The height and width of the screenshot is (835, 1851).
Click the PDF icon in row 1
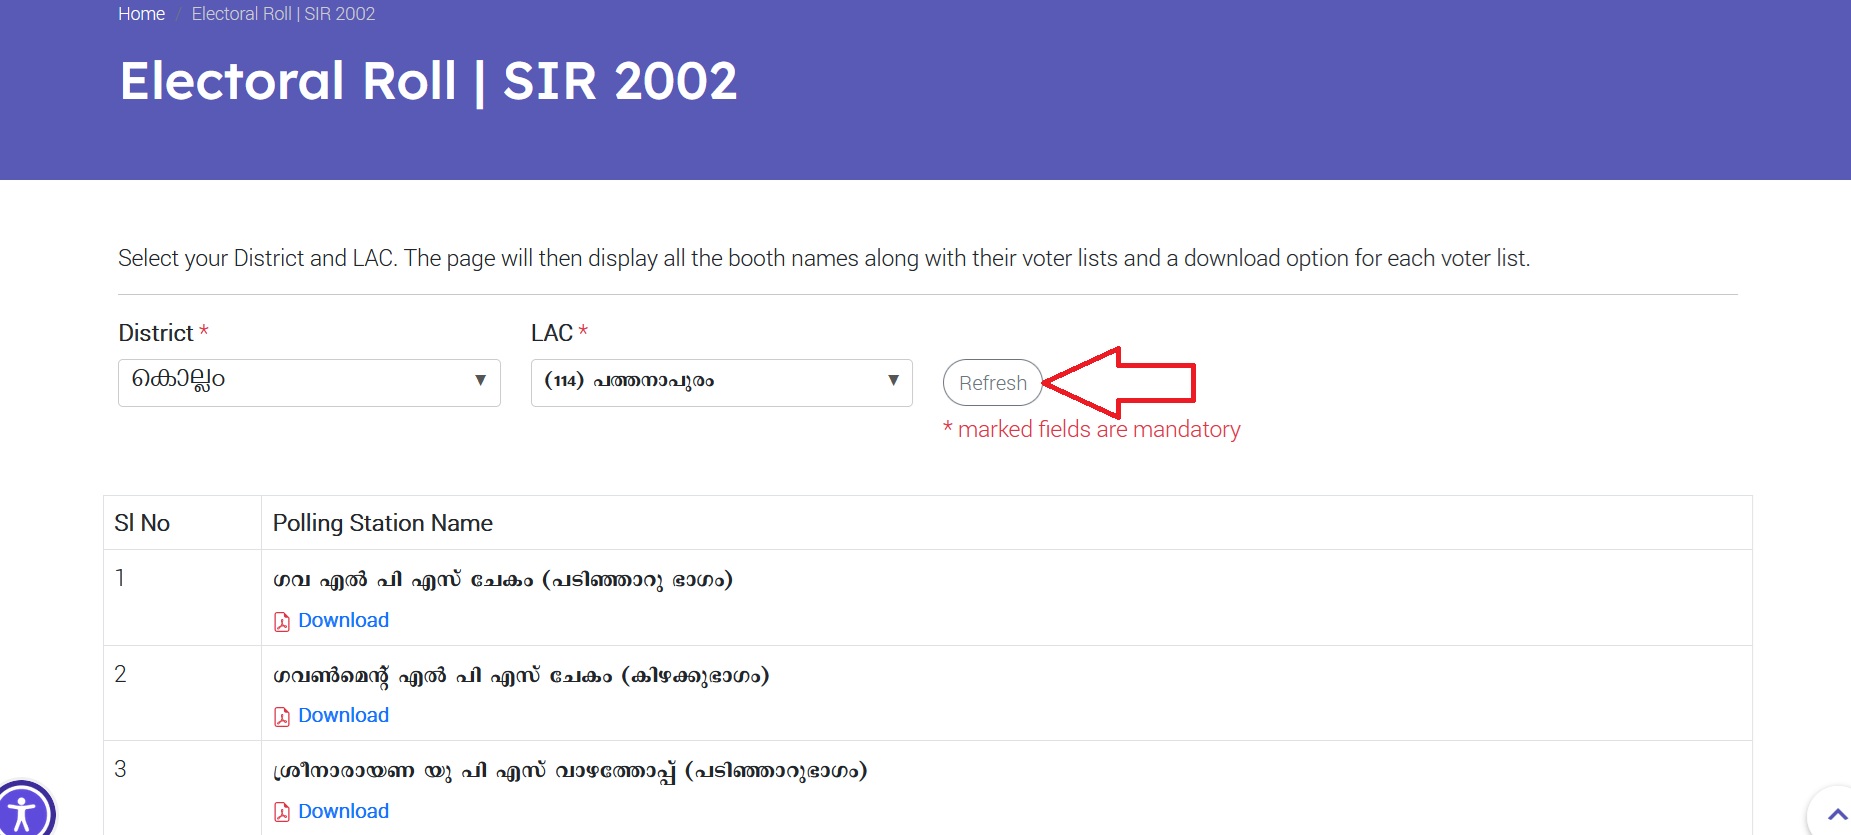tap(282, 622)
